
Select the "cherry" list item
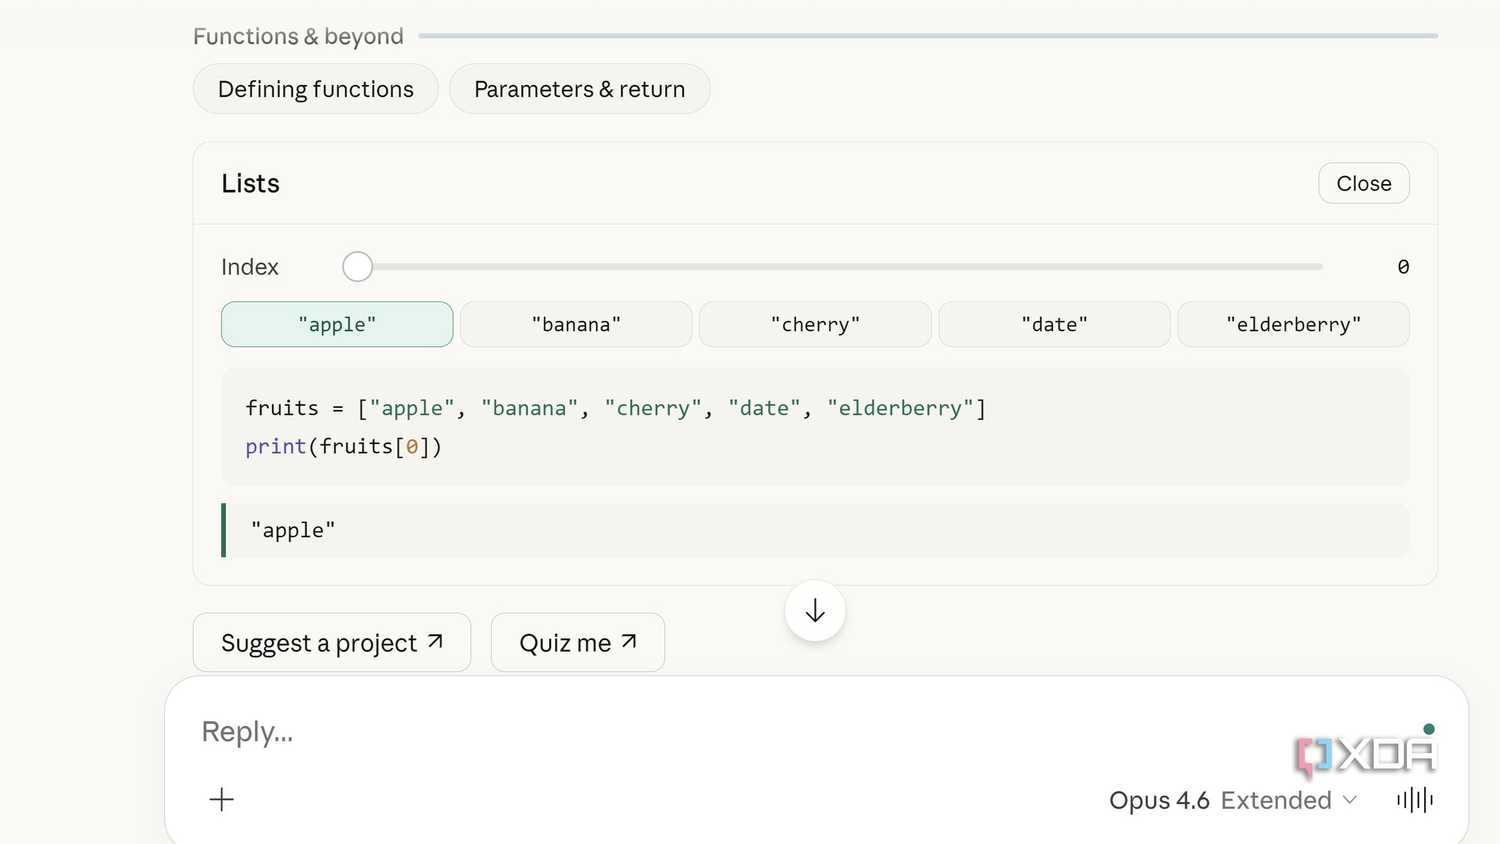coord(815,324)
